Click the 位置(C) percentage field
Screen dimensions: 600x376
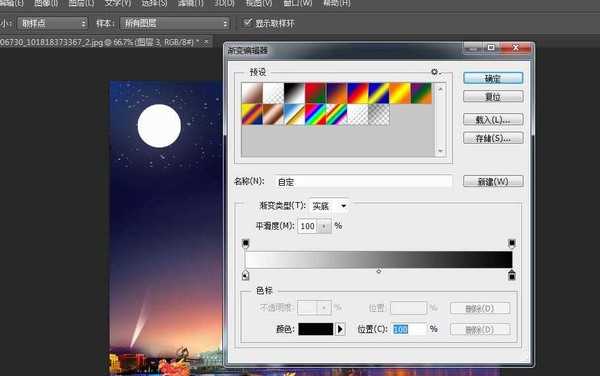[x=409, y=329]
